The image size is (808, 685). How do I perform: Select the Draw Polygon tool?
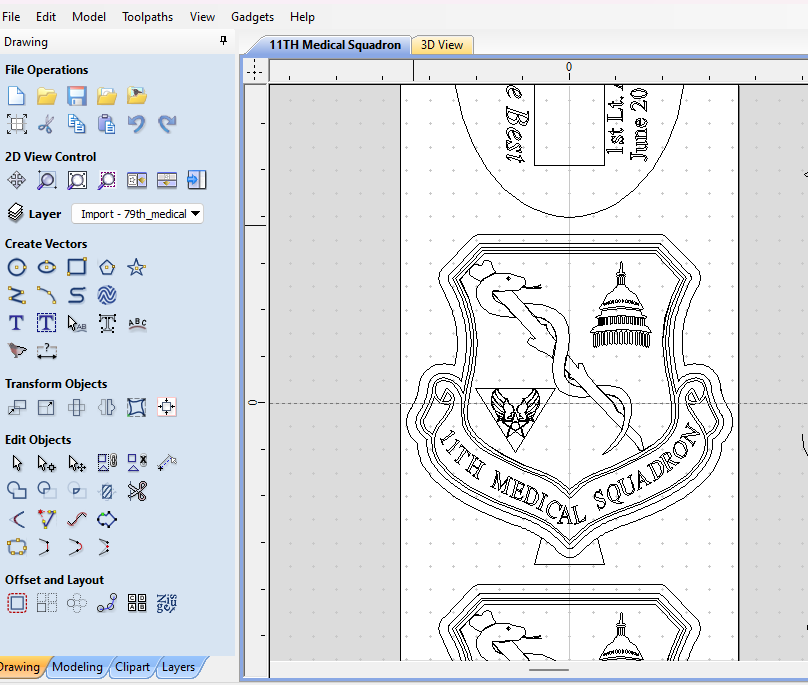[107, 267]
